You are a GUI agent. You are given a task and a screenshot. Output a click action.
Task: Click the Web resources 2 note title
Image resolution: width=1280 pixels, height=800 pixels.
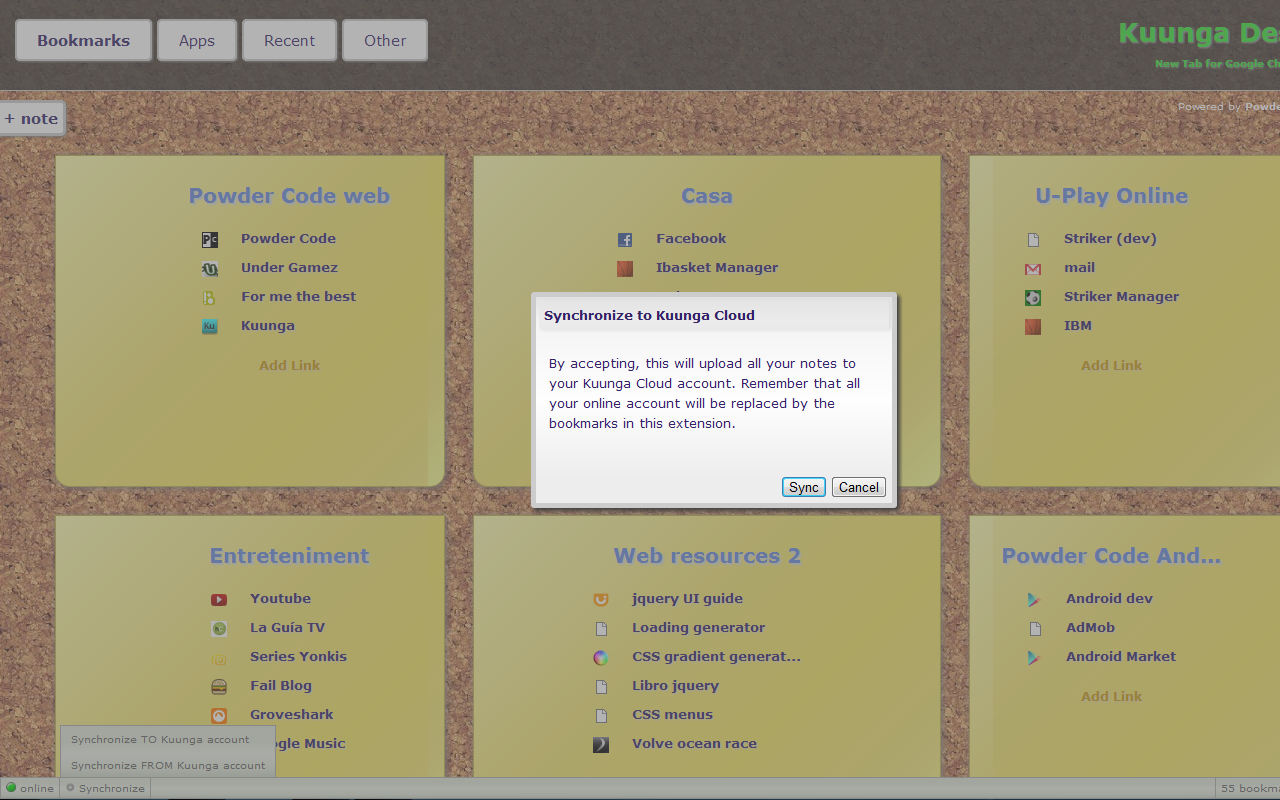click(707, 556)
